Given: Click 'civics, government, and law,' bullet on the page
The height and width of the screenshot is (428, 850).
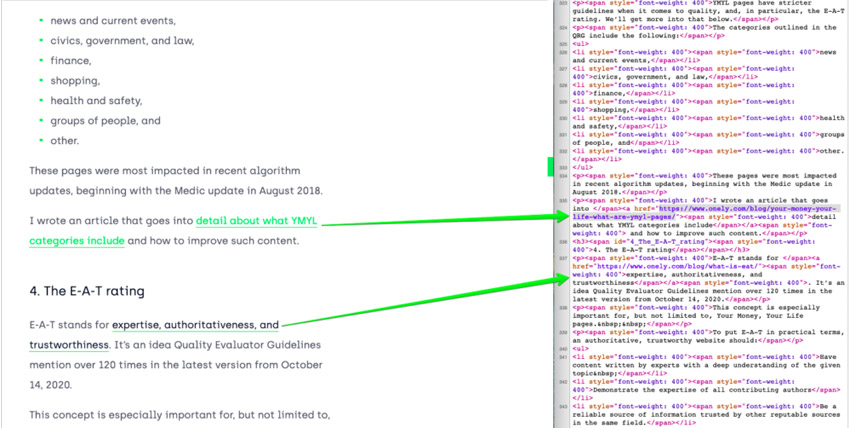Looking at the screenshot, I should pyautogui.click(x=122, y=41).
